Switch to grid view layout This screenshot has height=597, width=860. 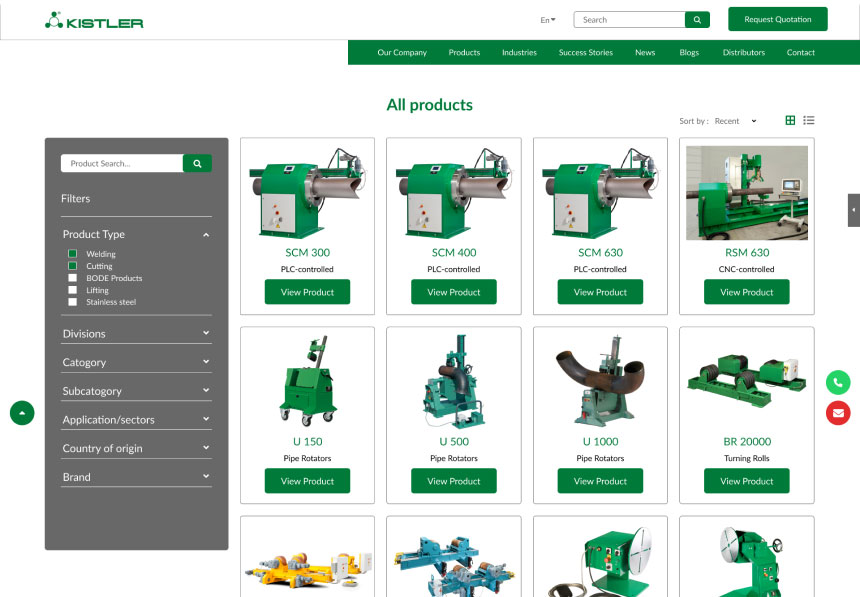click(x=789, y=120)
